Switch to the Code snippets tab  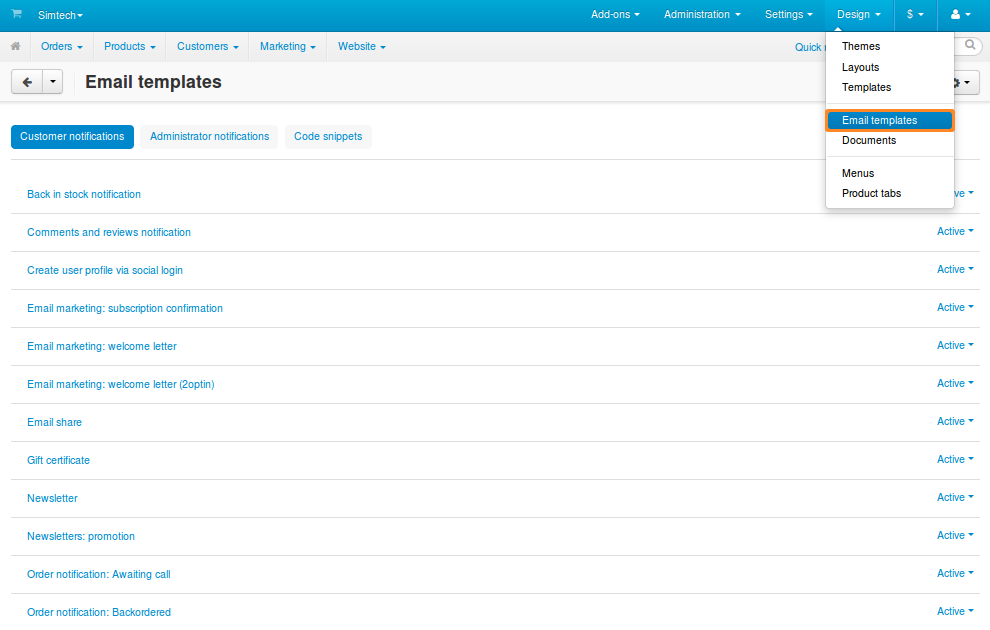coord(328,136)
